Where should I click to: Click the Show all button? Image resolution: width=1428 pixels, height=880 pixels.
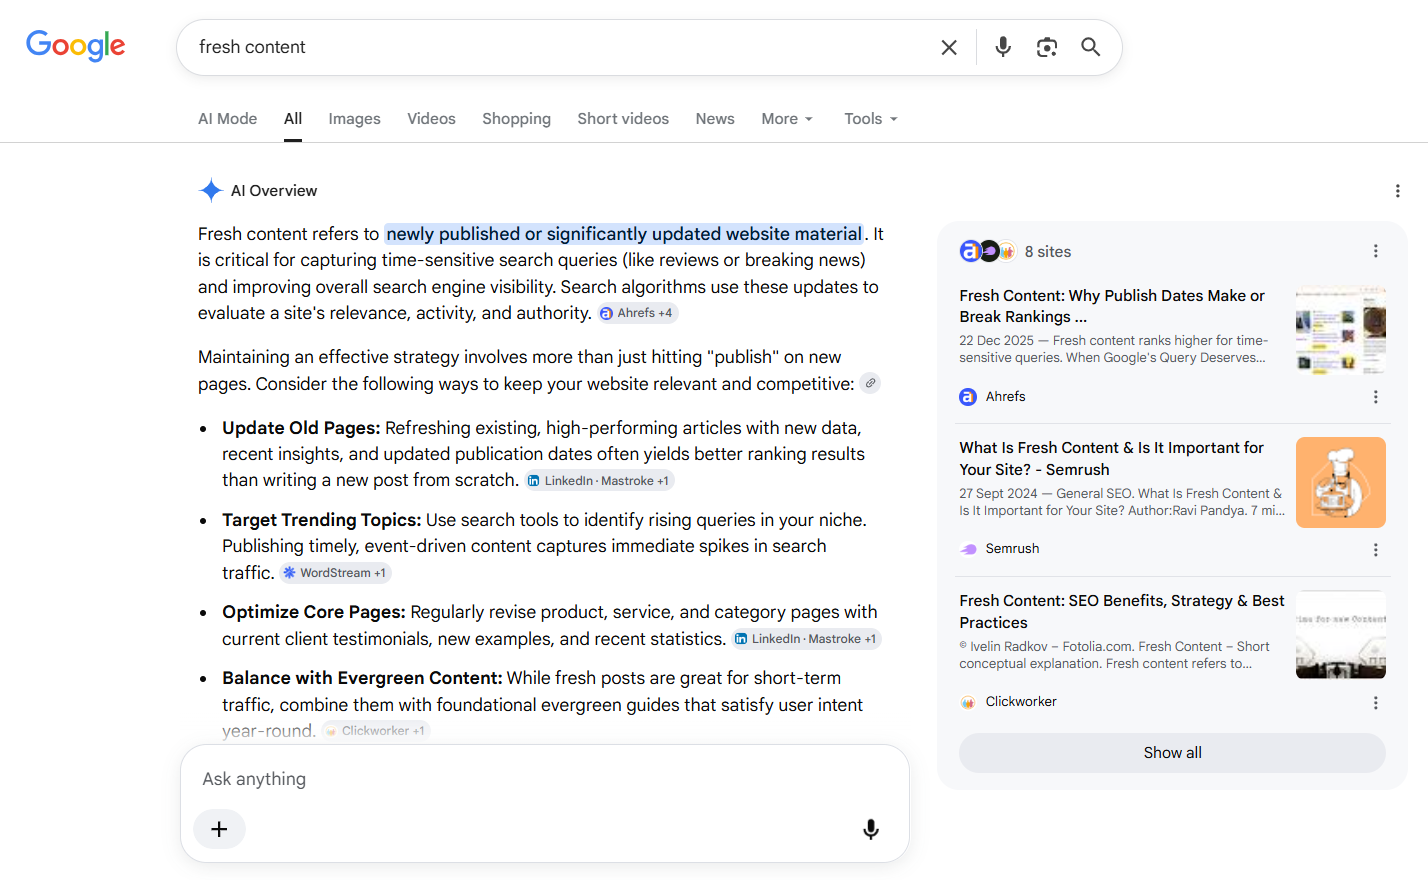(1172, 753)
